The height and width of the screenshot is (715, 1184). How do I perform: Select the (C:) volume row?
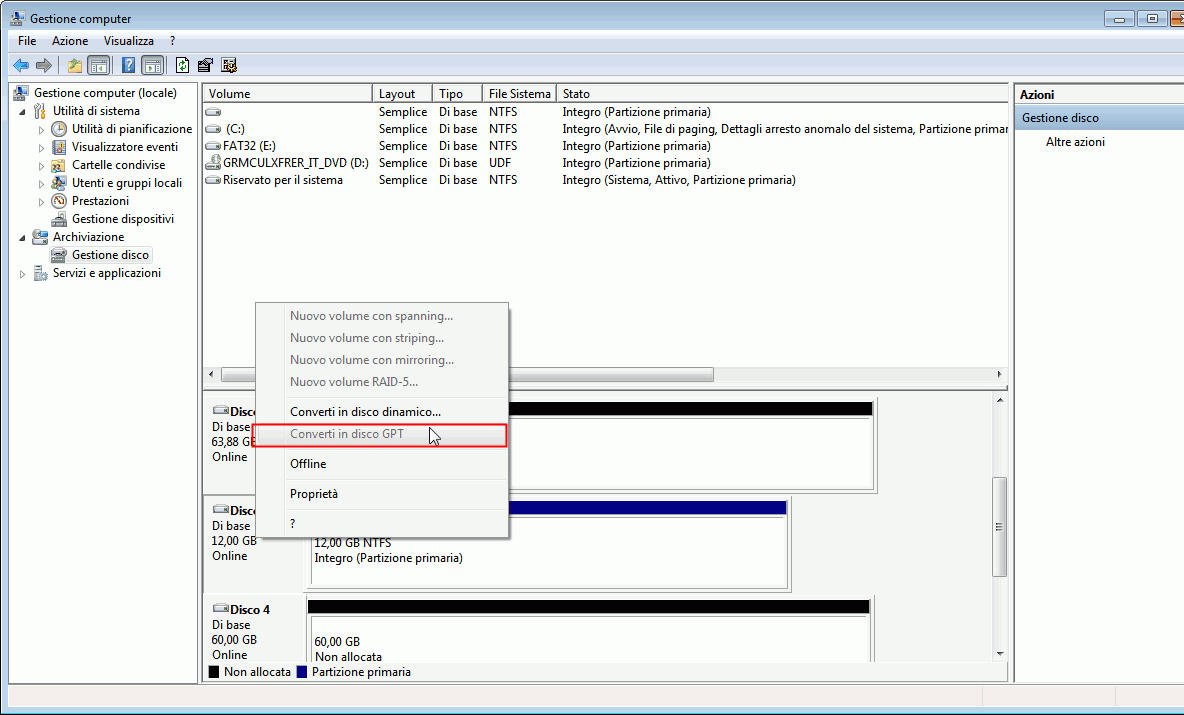click(x=606, y=129)
